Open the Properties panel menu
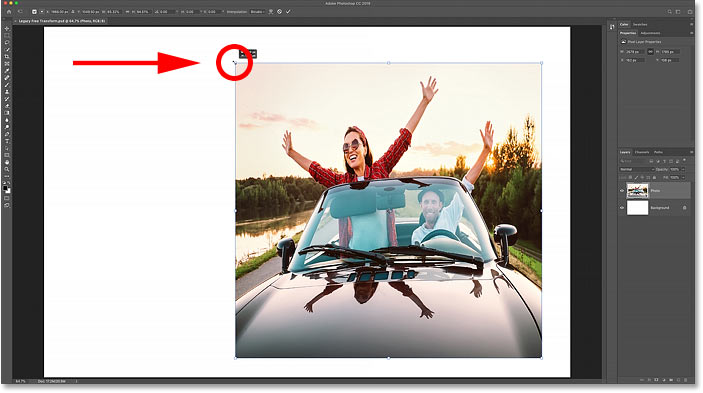 pyautogui.click(x=691, y=33)
